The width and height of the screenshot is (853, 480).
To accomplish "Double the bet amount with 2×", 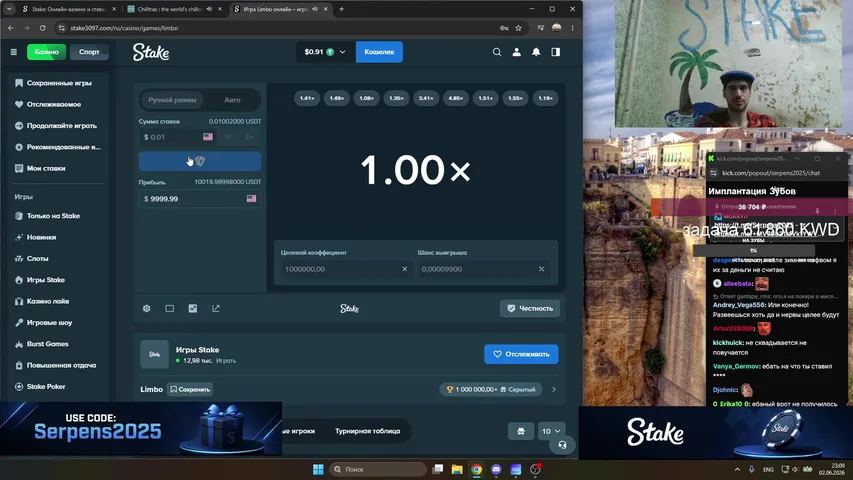I will pos(249,137).
